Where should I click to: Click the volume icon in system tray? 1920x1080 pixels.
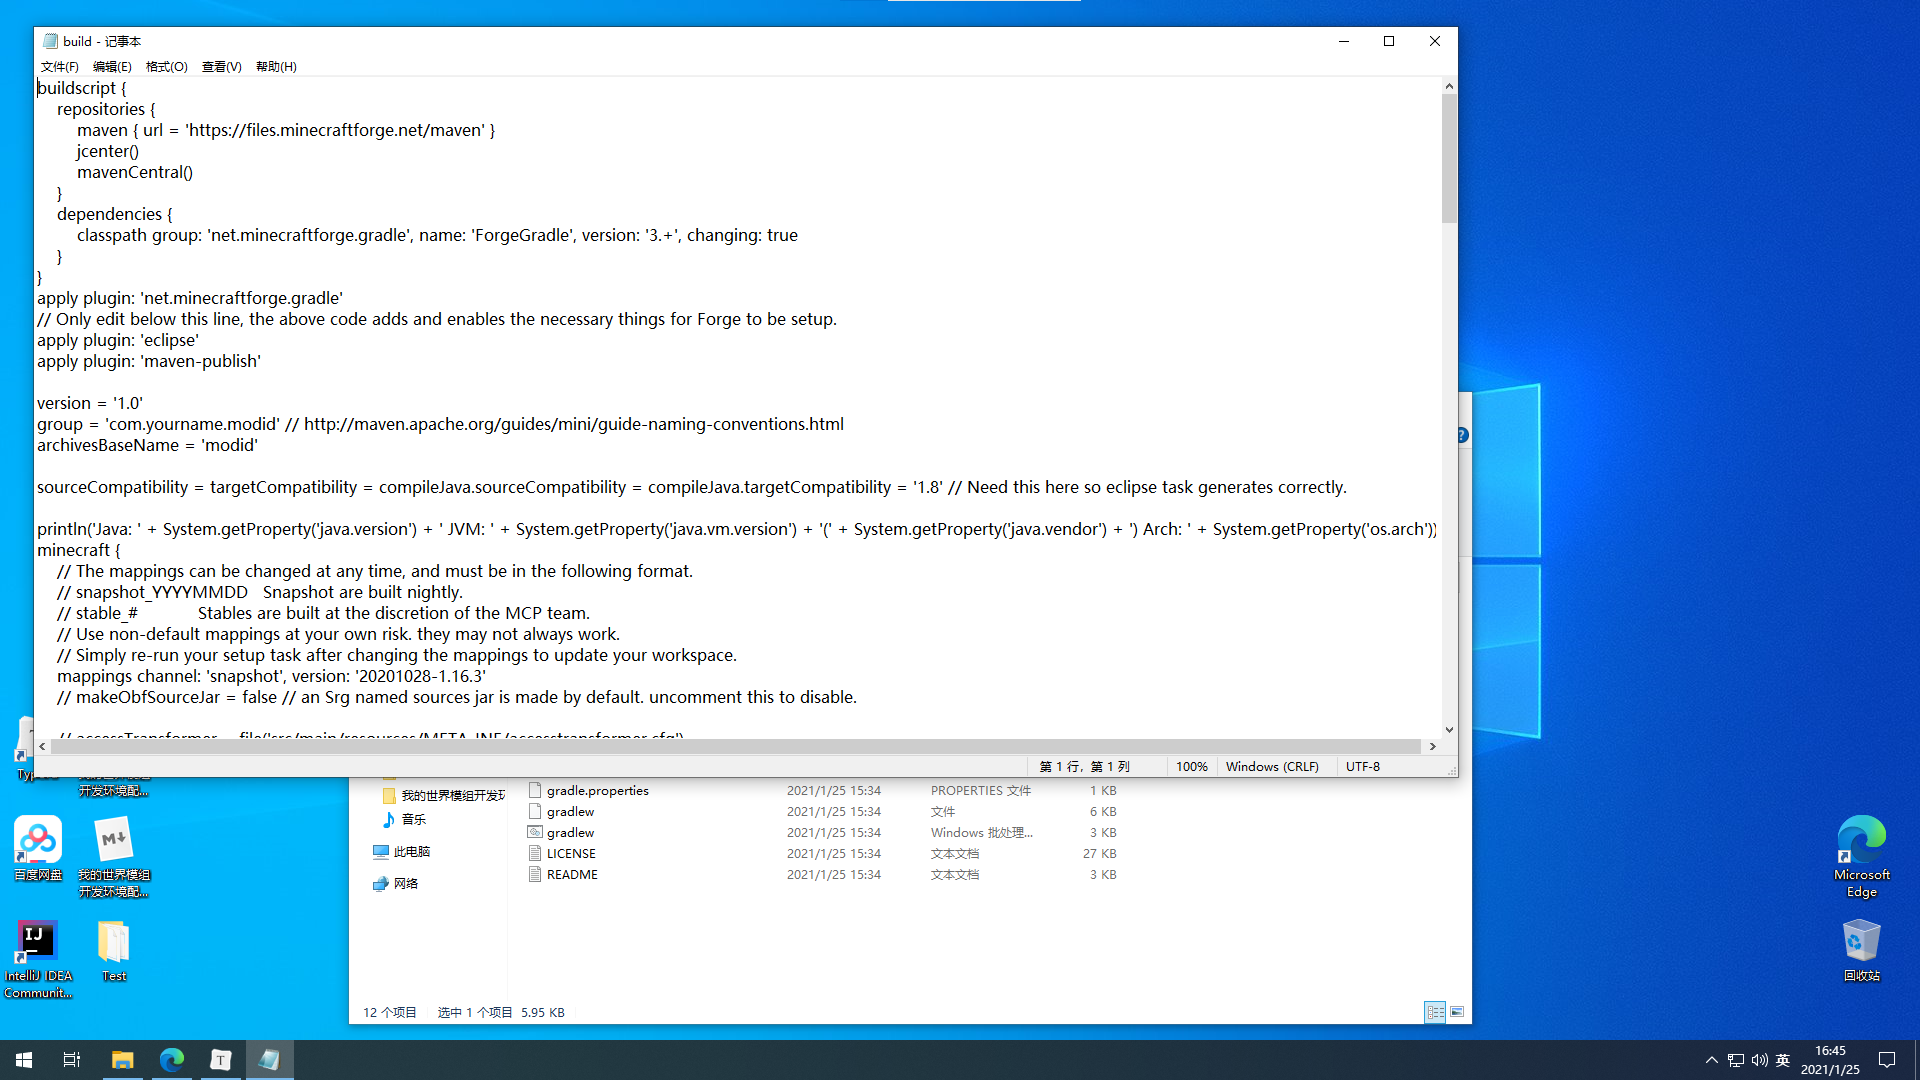point(1759,1060)
